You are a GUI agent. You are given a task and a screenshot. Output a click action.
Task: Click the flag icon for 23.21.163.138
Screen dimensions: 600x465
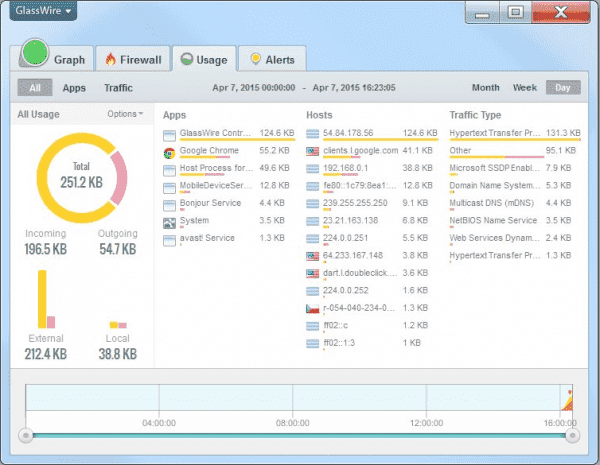312,221
